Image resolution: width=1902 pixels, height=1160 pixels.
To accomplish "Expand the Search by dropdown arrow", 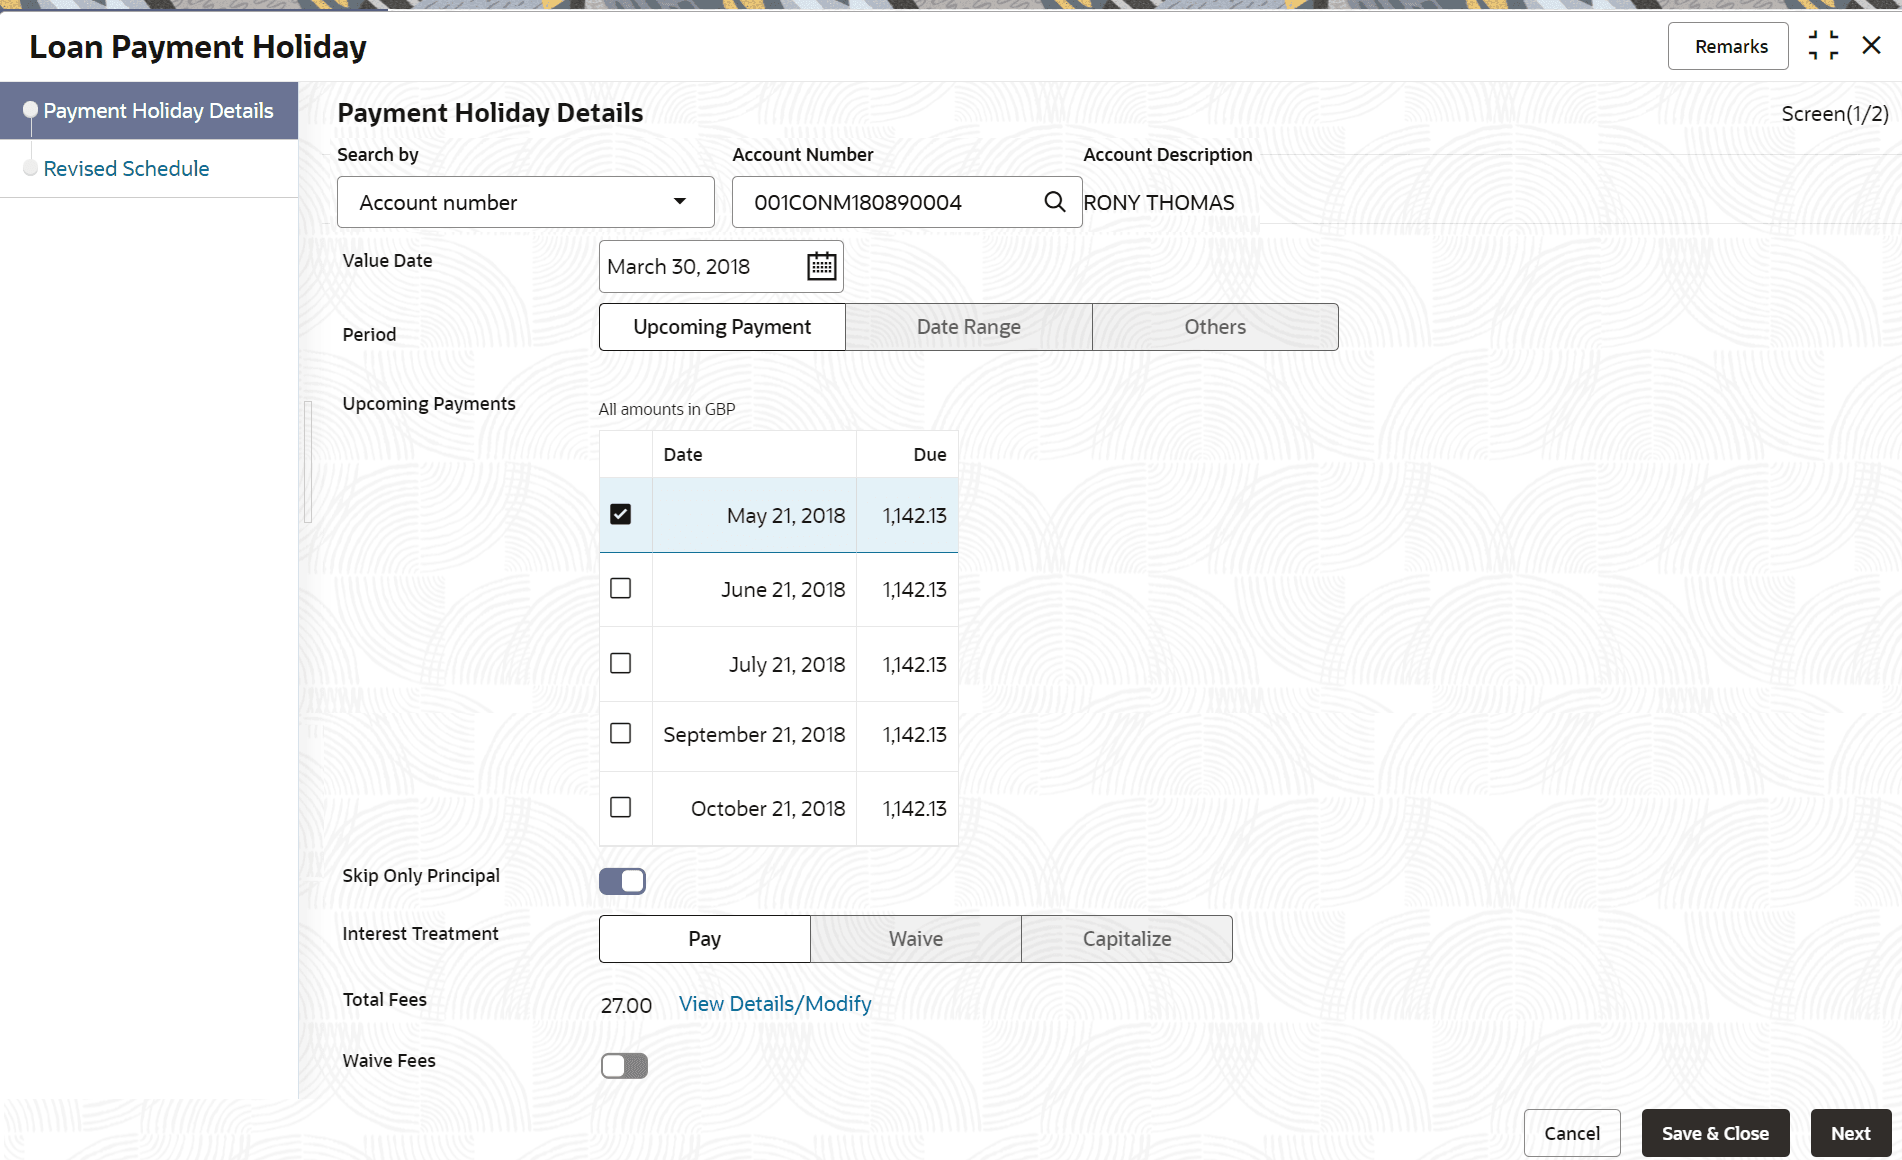I will (x=680, y=202).
